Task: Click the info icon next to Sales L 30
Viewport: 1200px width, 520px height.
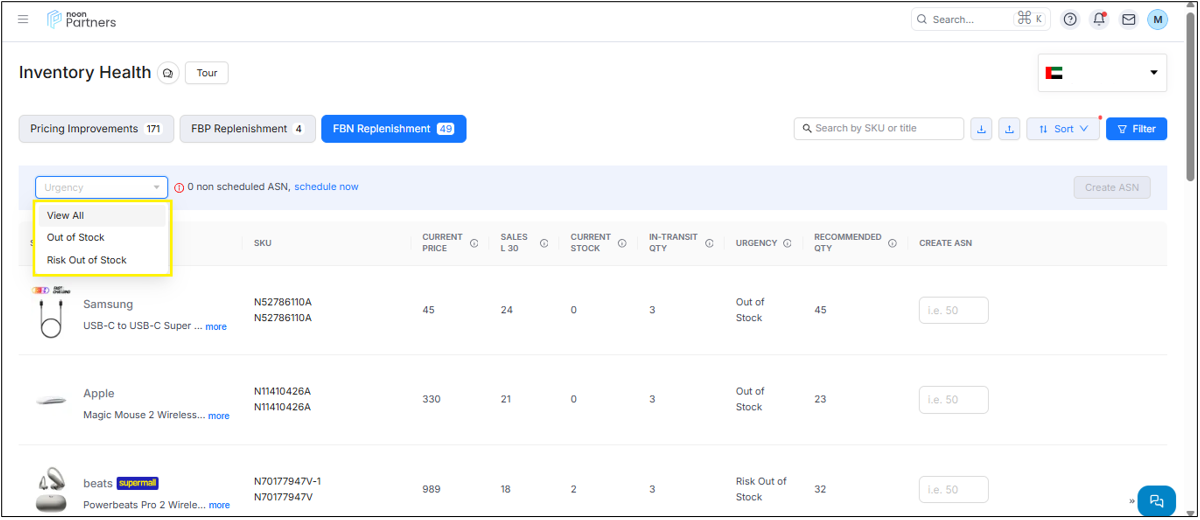Action: tap(544, 243)
